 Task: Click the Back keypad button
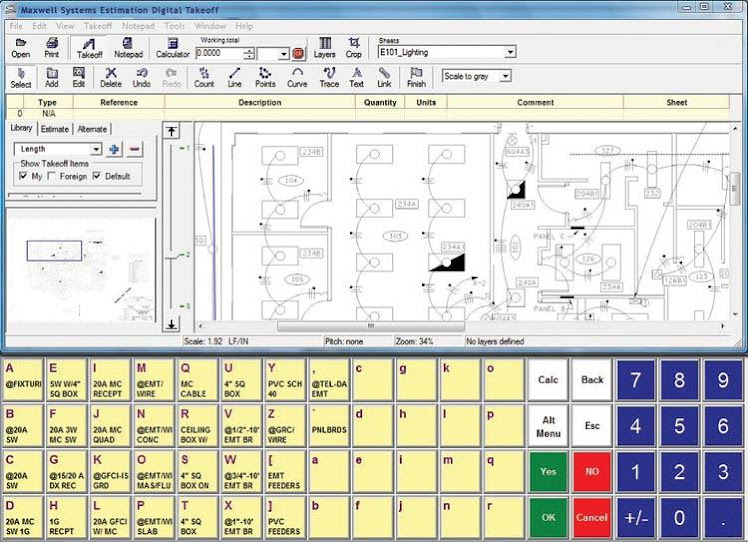click(x=592, y=380)
